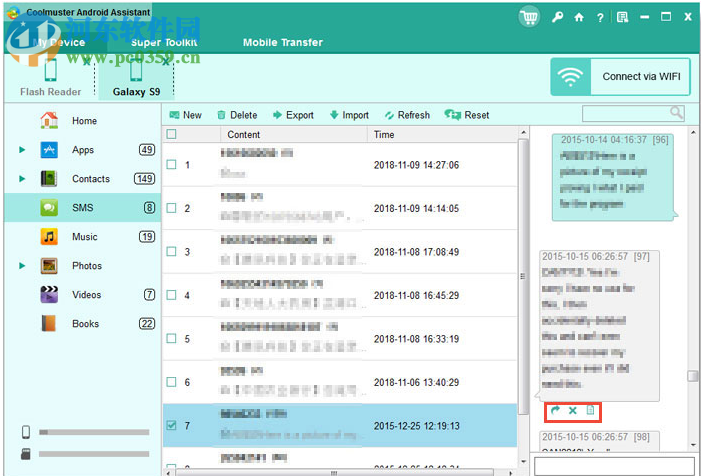Screen dimensions: 701x476
Task: Open the feedback log icon
Action: click(x=622, y=17)
